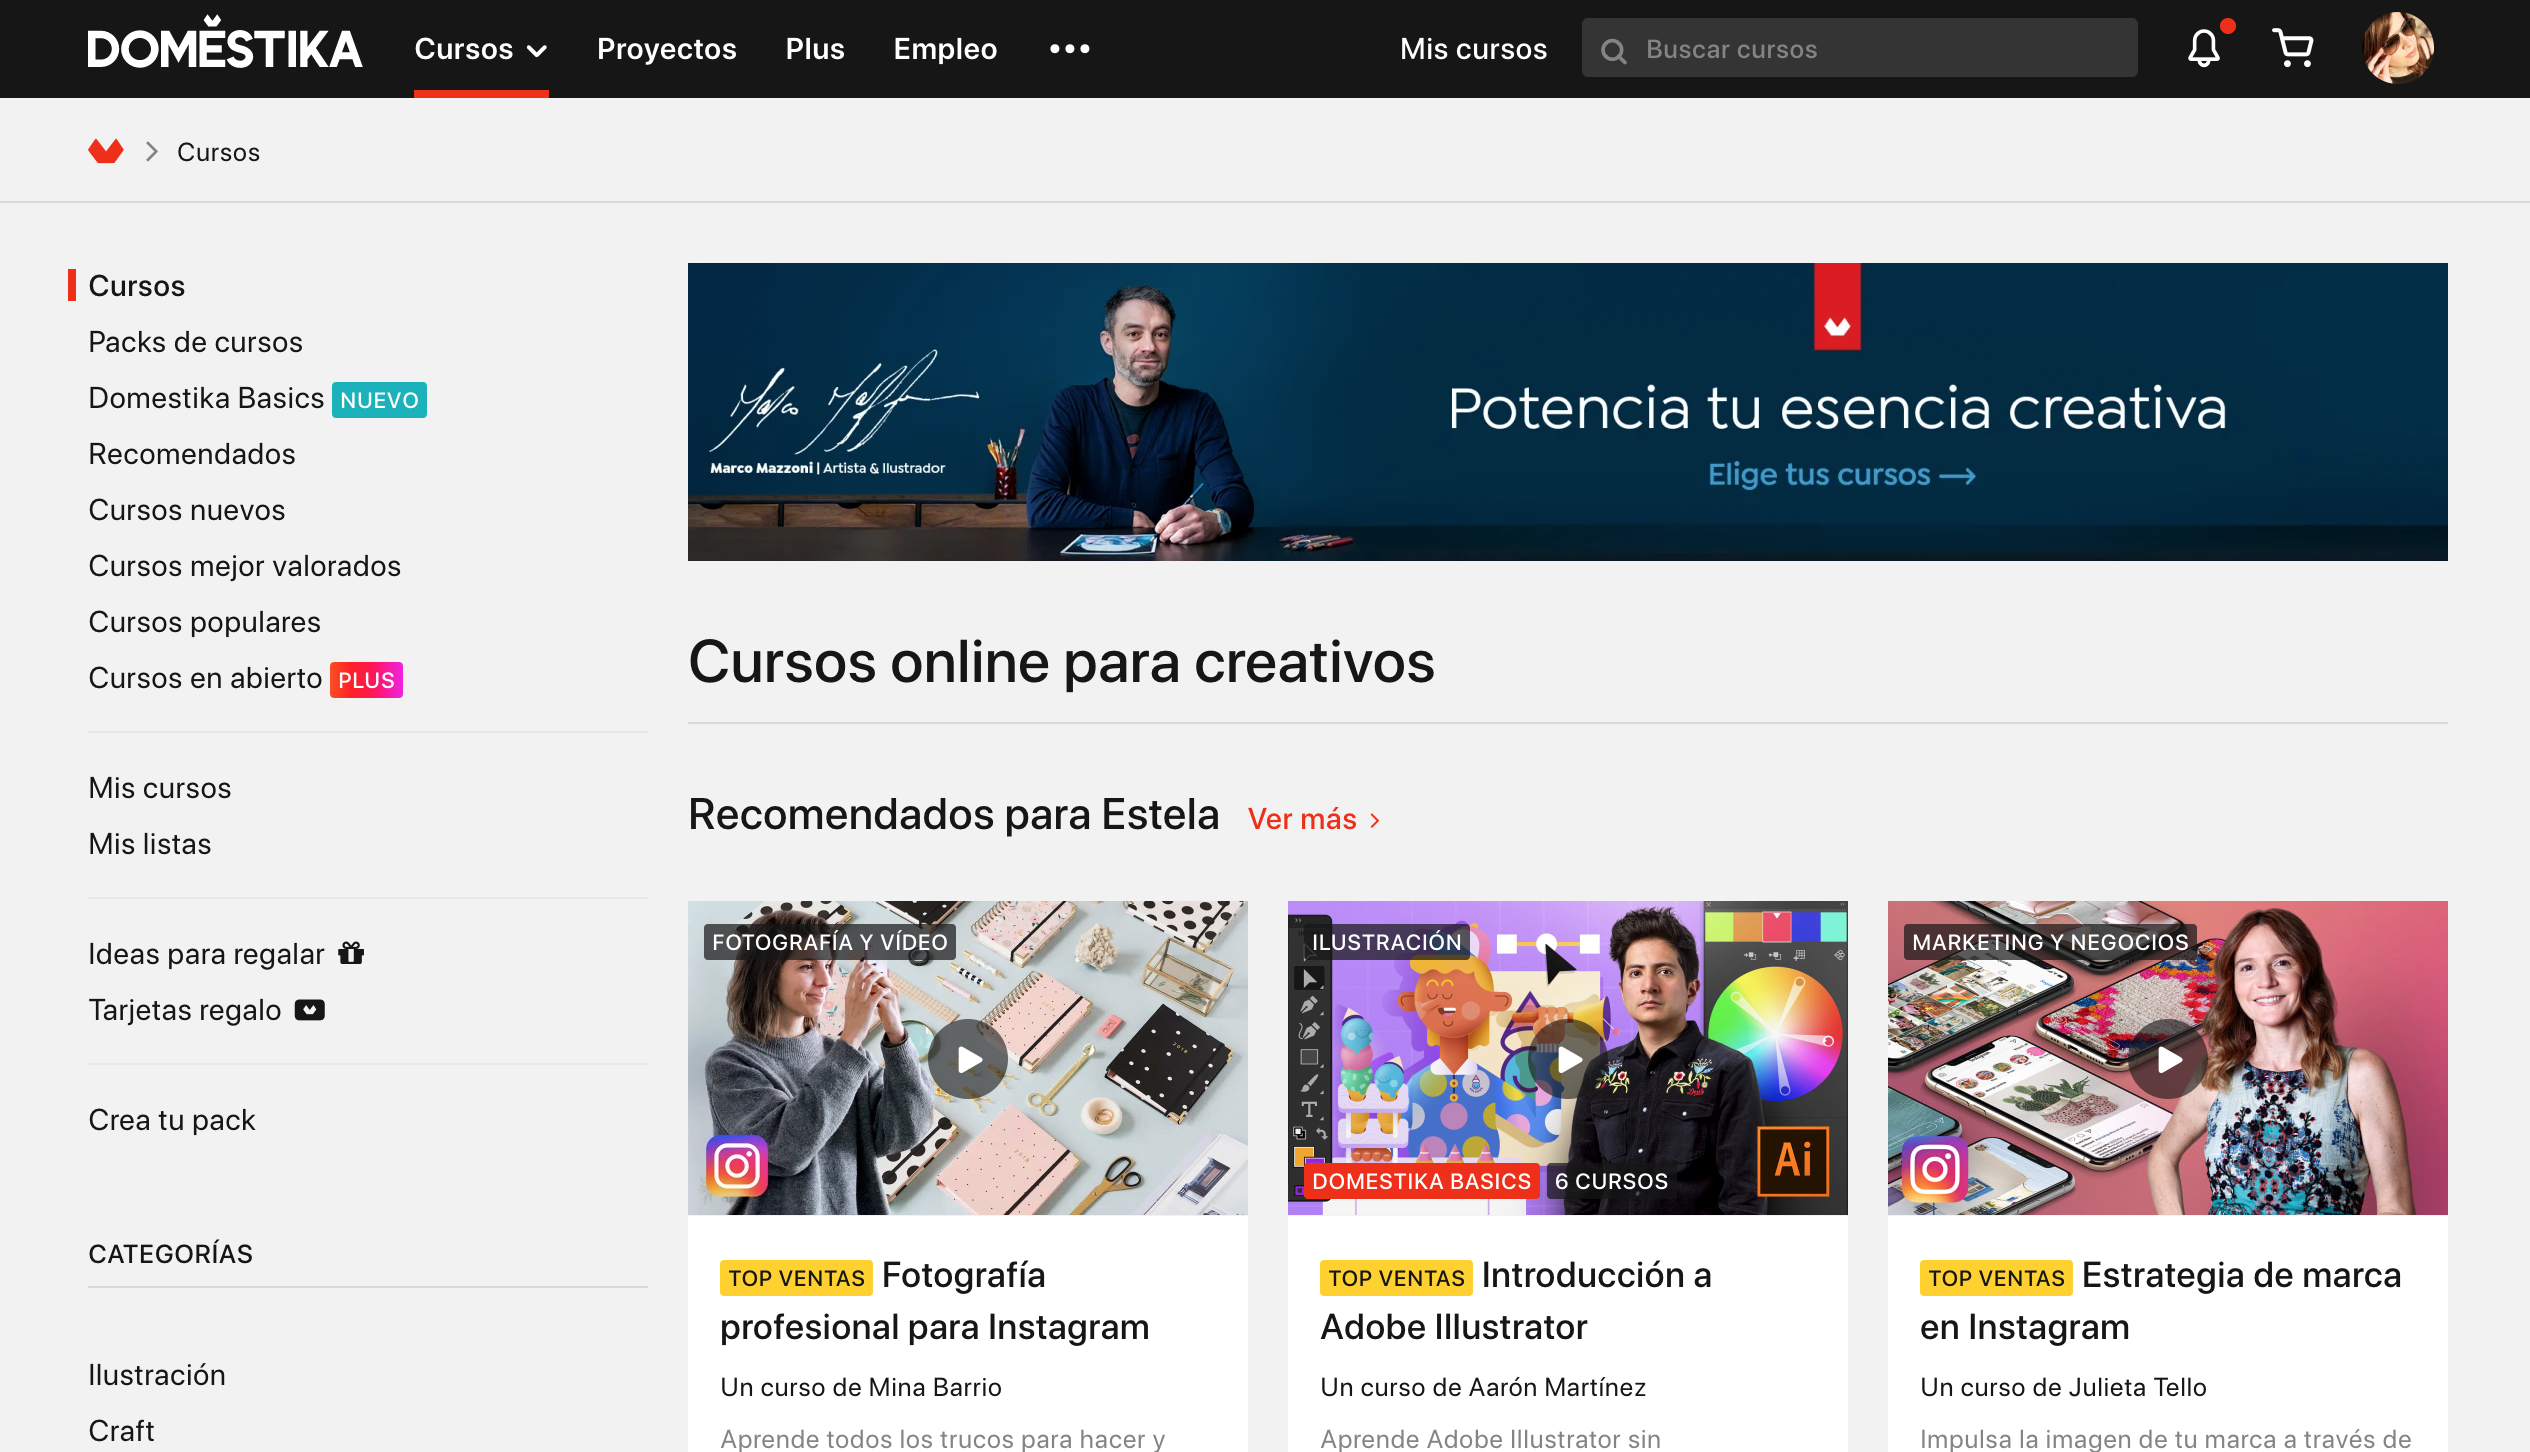Play the Fotografía profesional para Instagram video
Image resolution: width=2530 pixels, height=1452 pixels.
pos(968,1059)
